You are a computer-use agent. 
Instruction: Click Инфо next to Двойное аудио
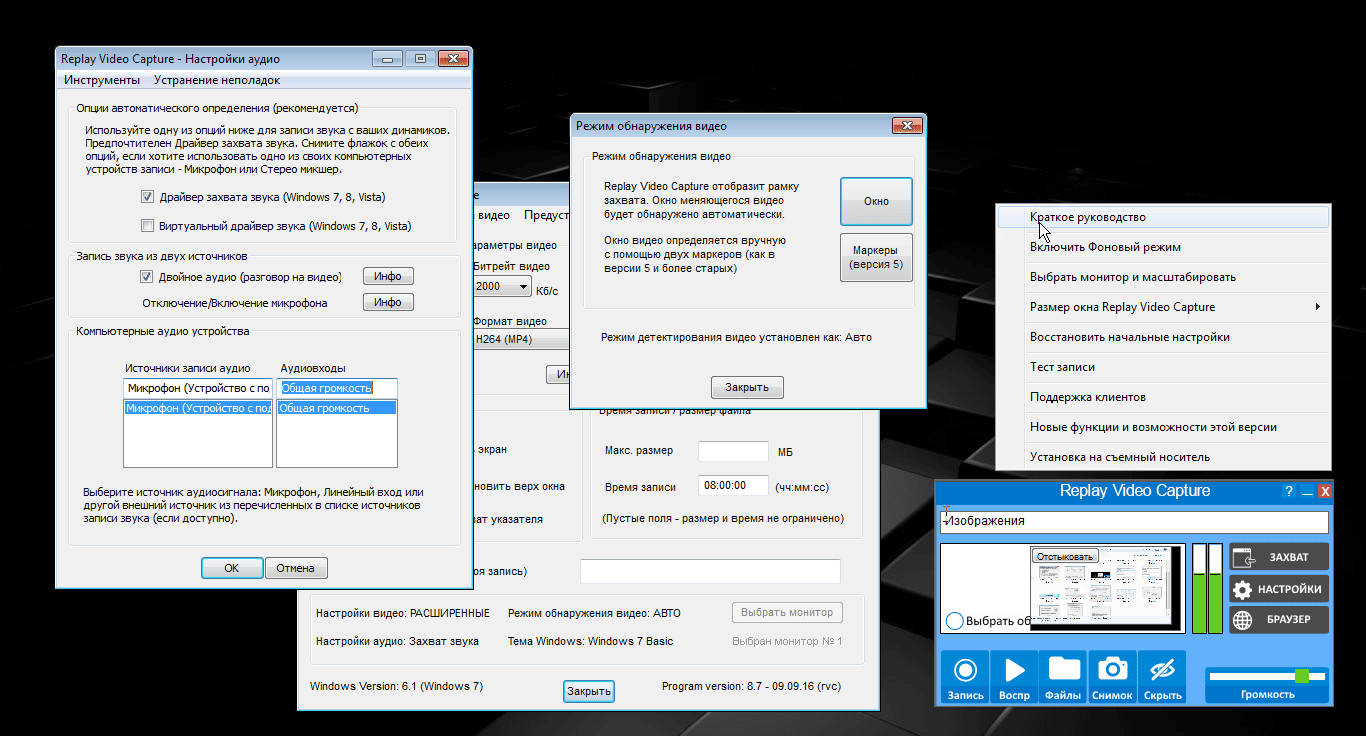click(388, 277)
